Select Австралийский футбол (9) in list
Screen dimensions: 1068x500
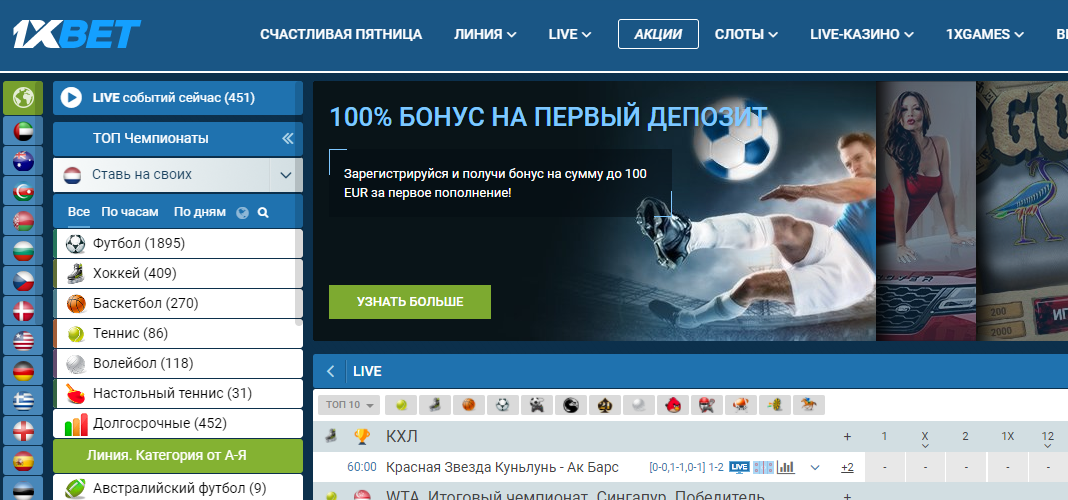click(x=178, y=487)
